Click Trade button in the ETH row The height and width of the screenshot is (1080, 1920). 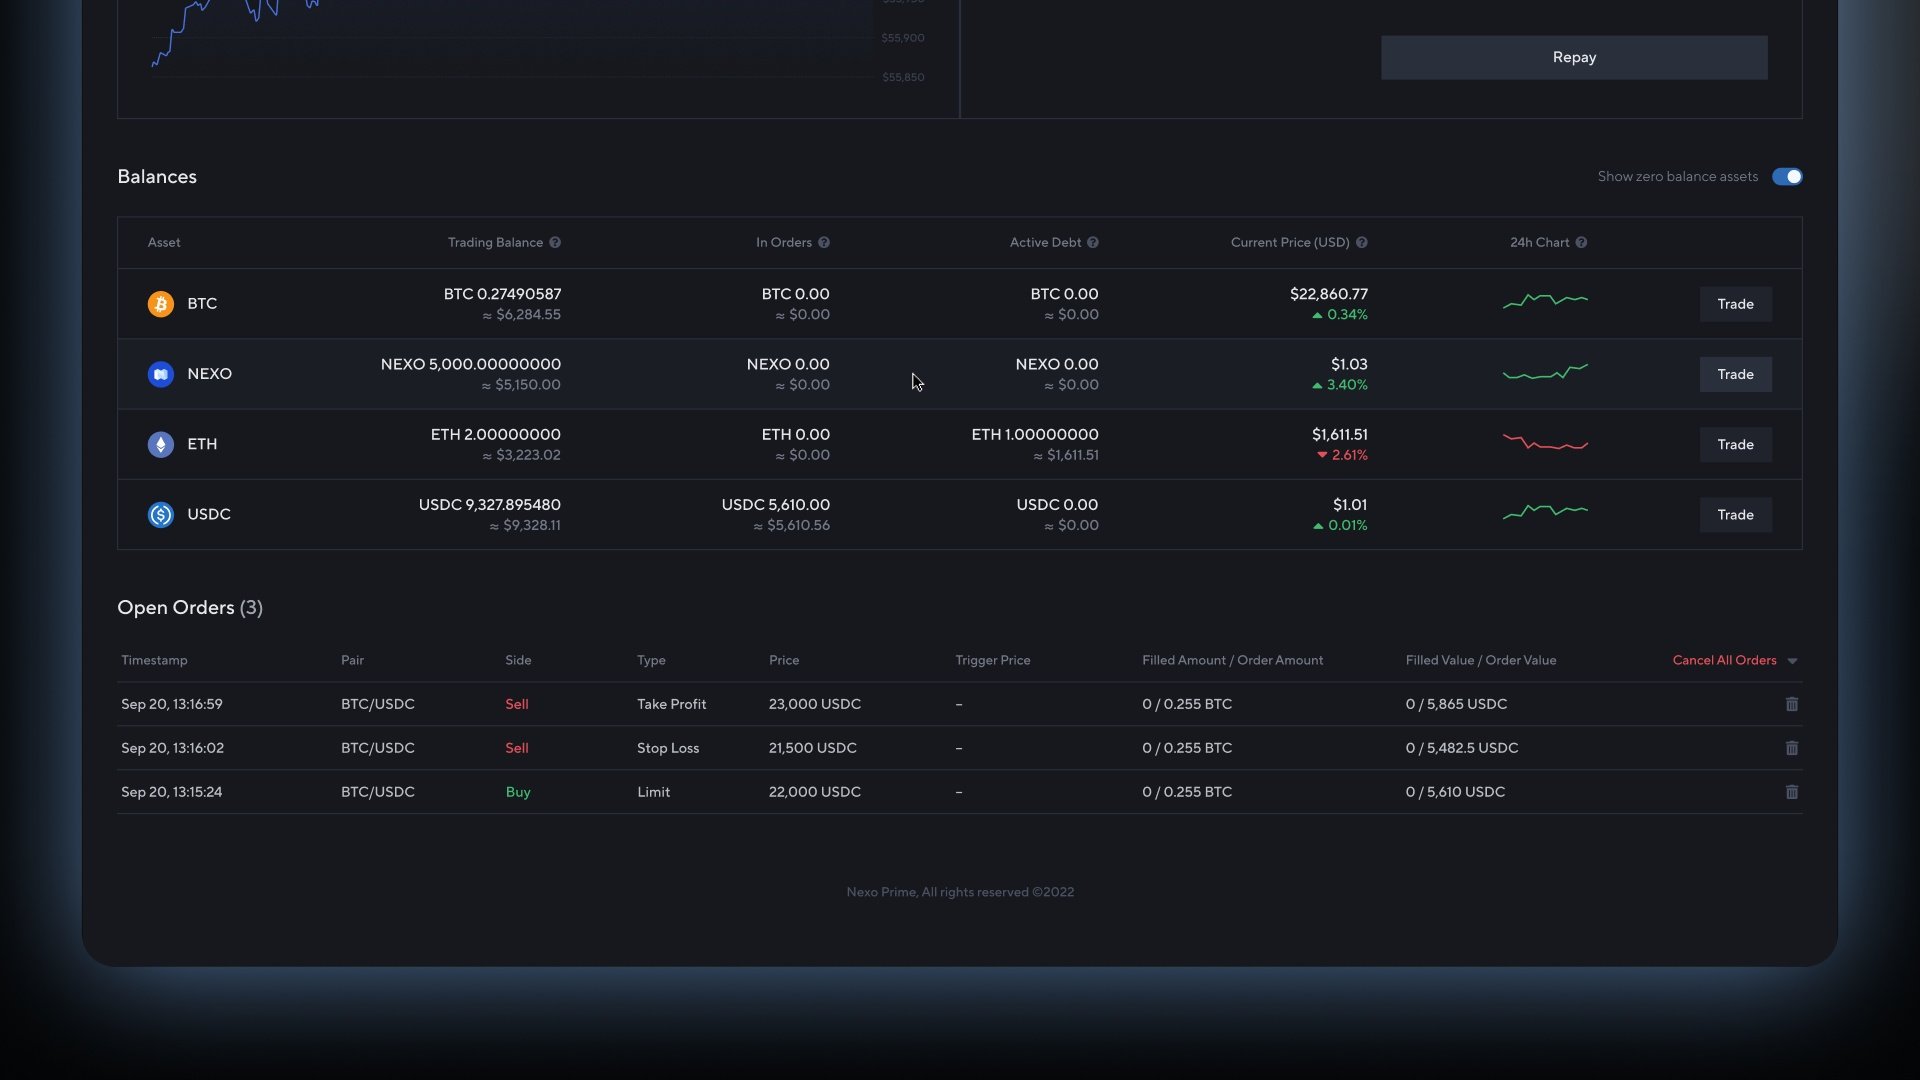point(1736,444)
